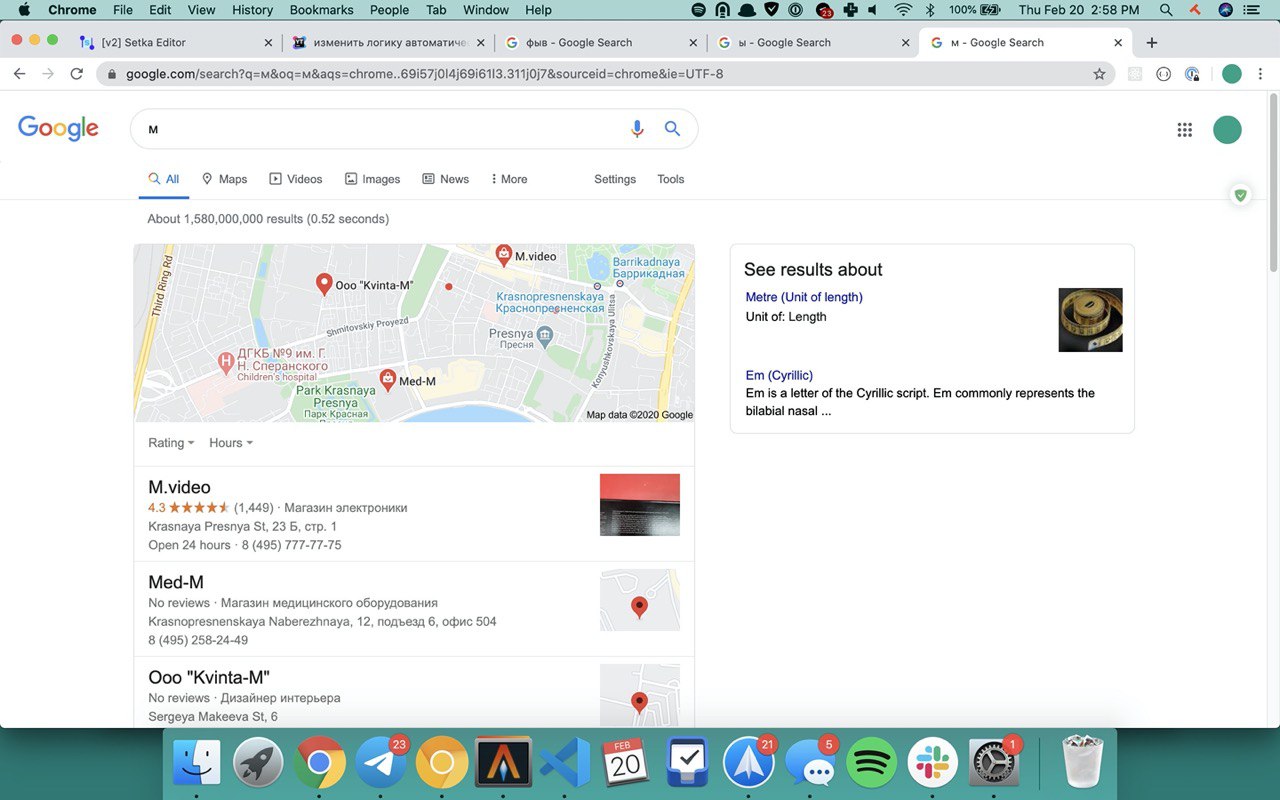Select the "фыв - Google Search" tab
The width and height of the screenshot is (1280, 800).
pos(600,43)
